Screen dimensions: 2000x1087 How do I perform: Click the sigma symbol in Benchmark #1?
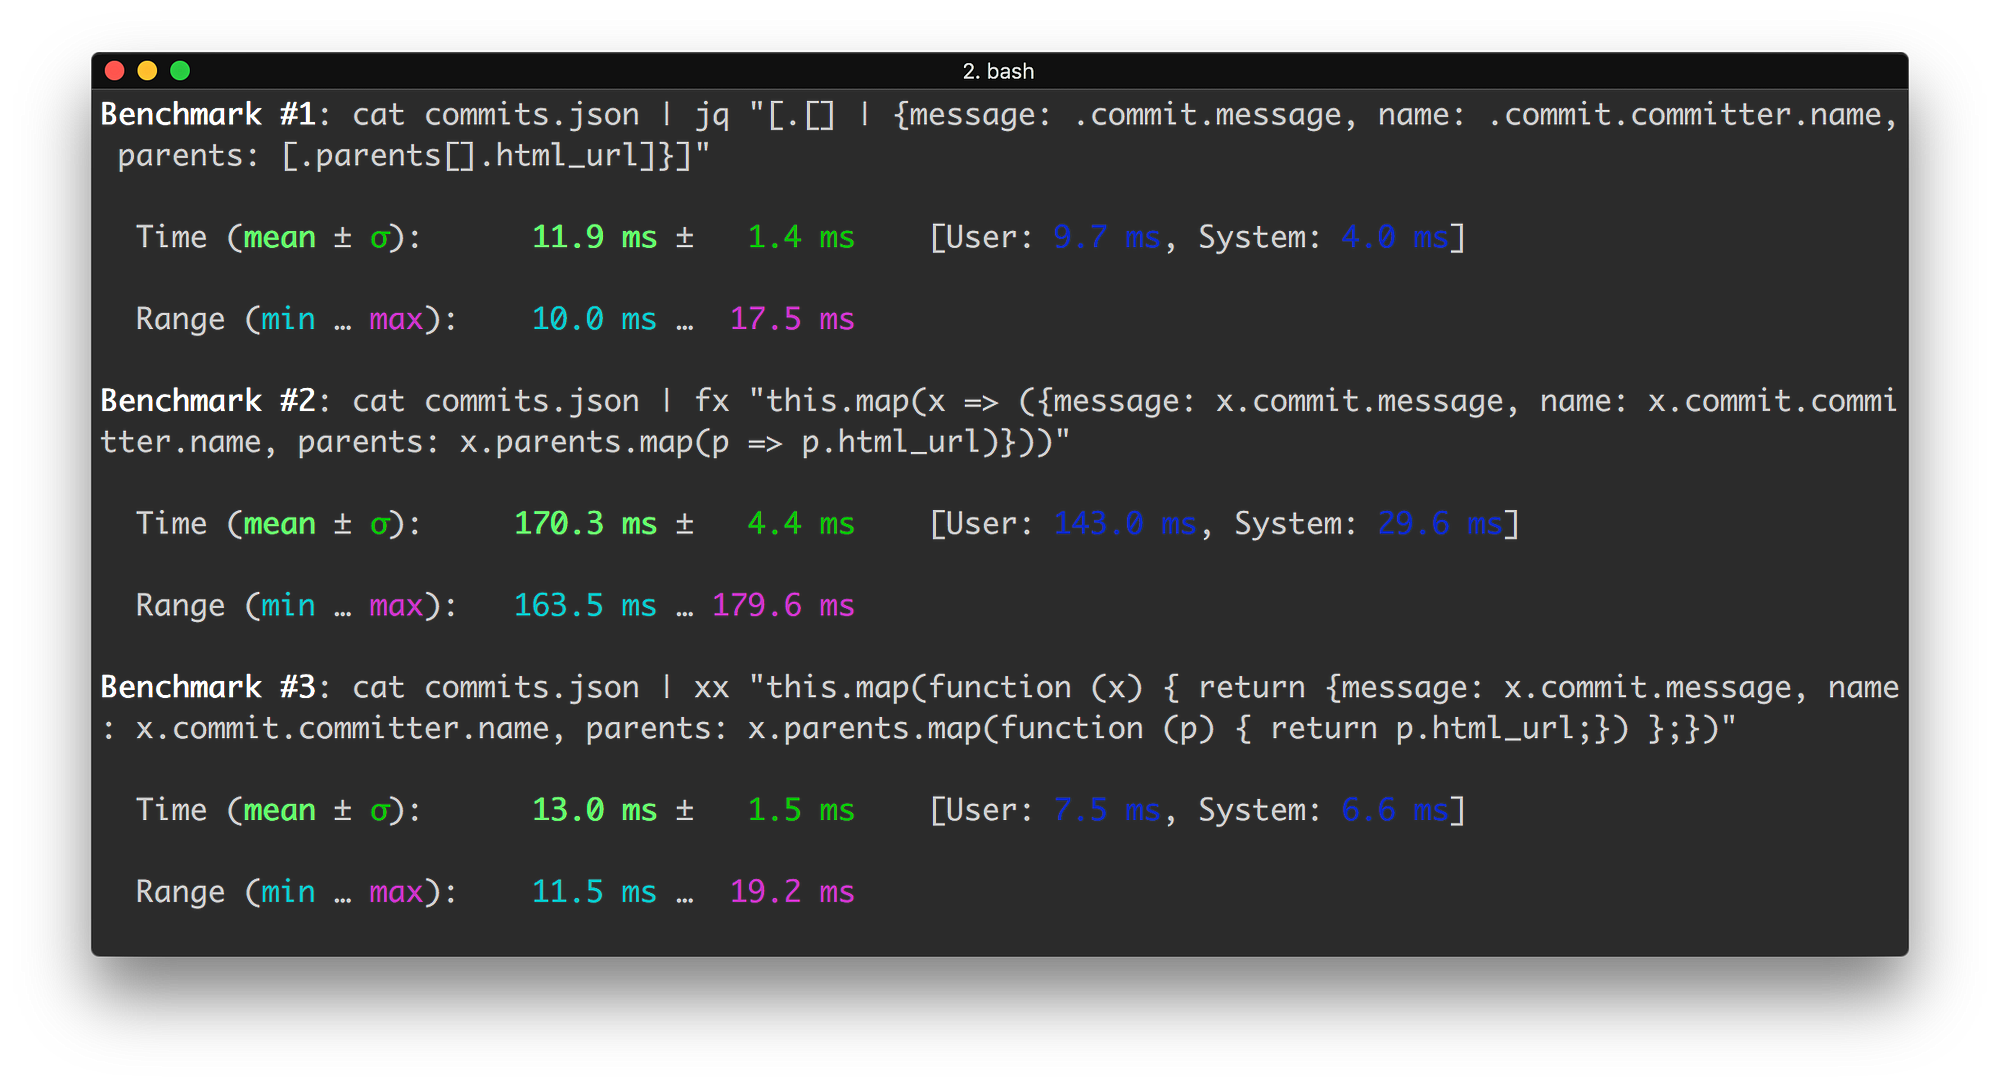(x=380, y=237)
